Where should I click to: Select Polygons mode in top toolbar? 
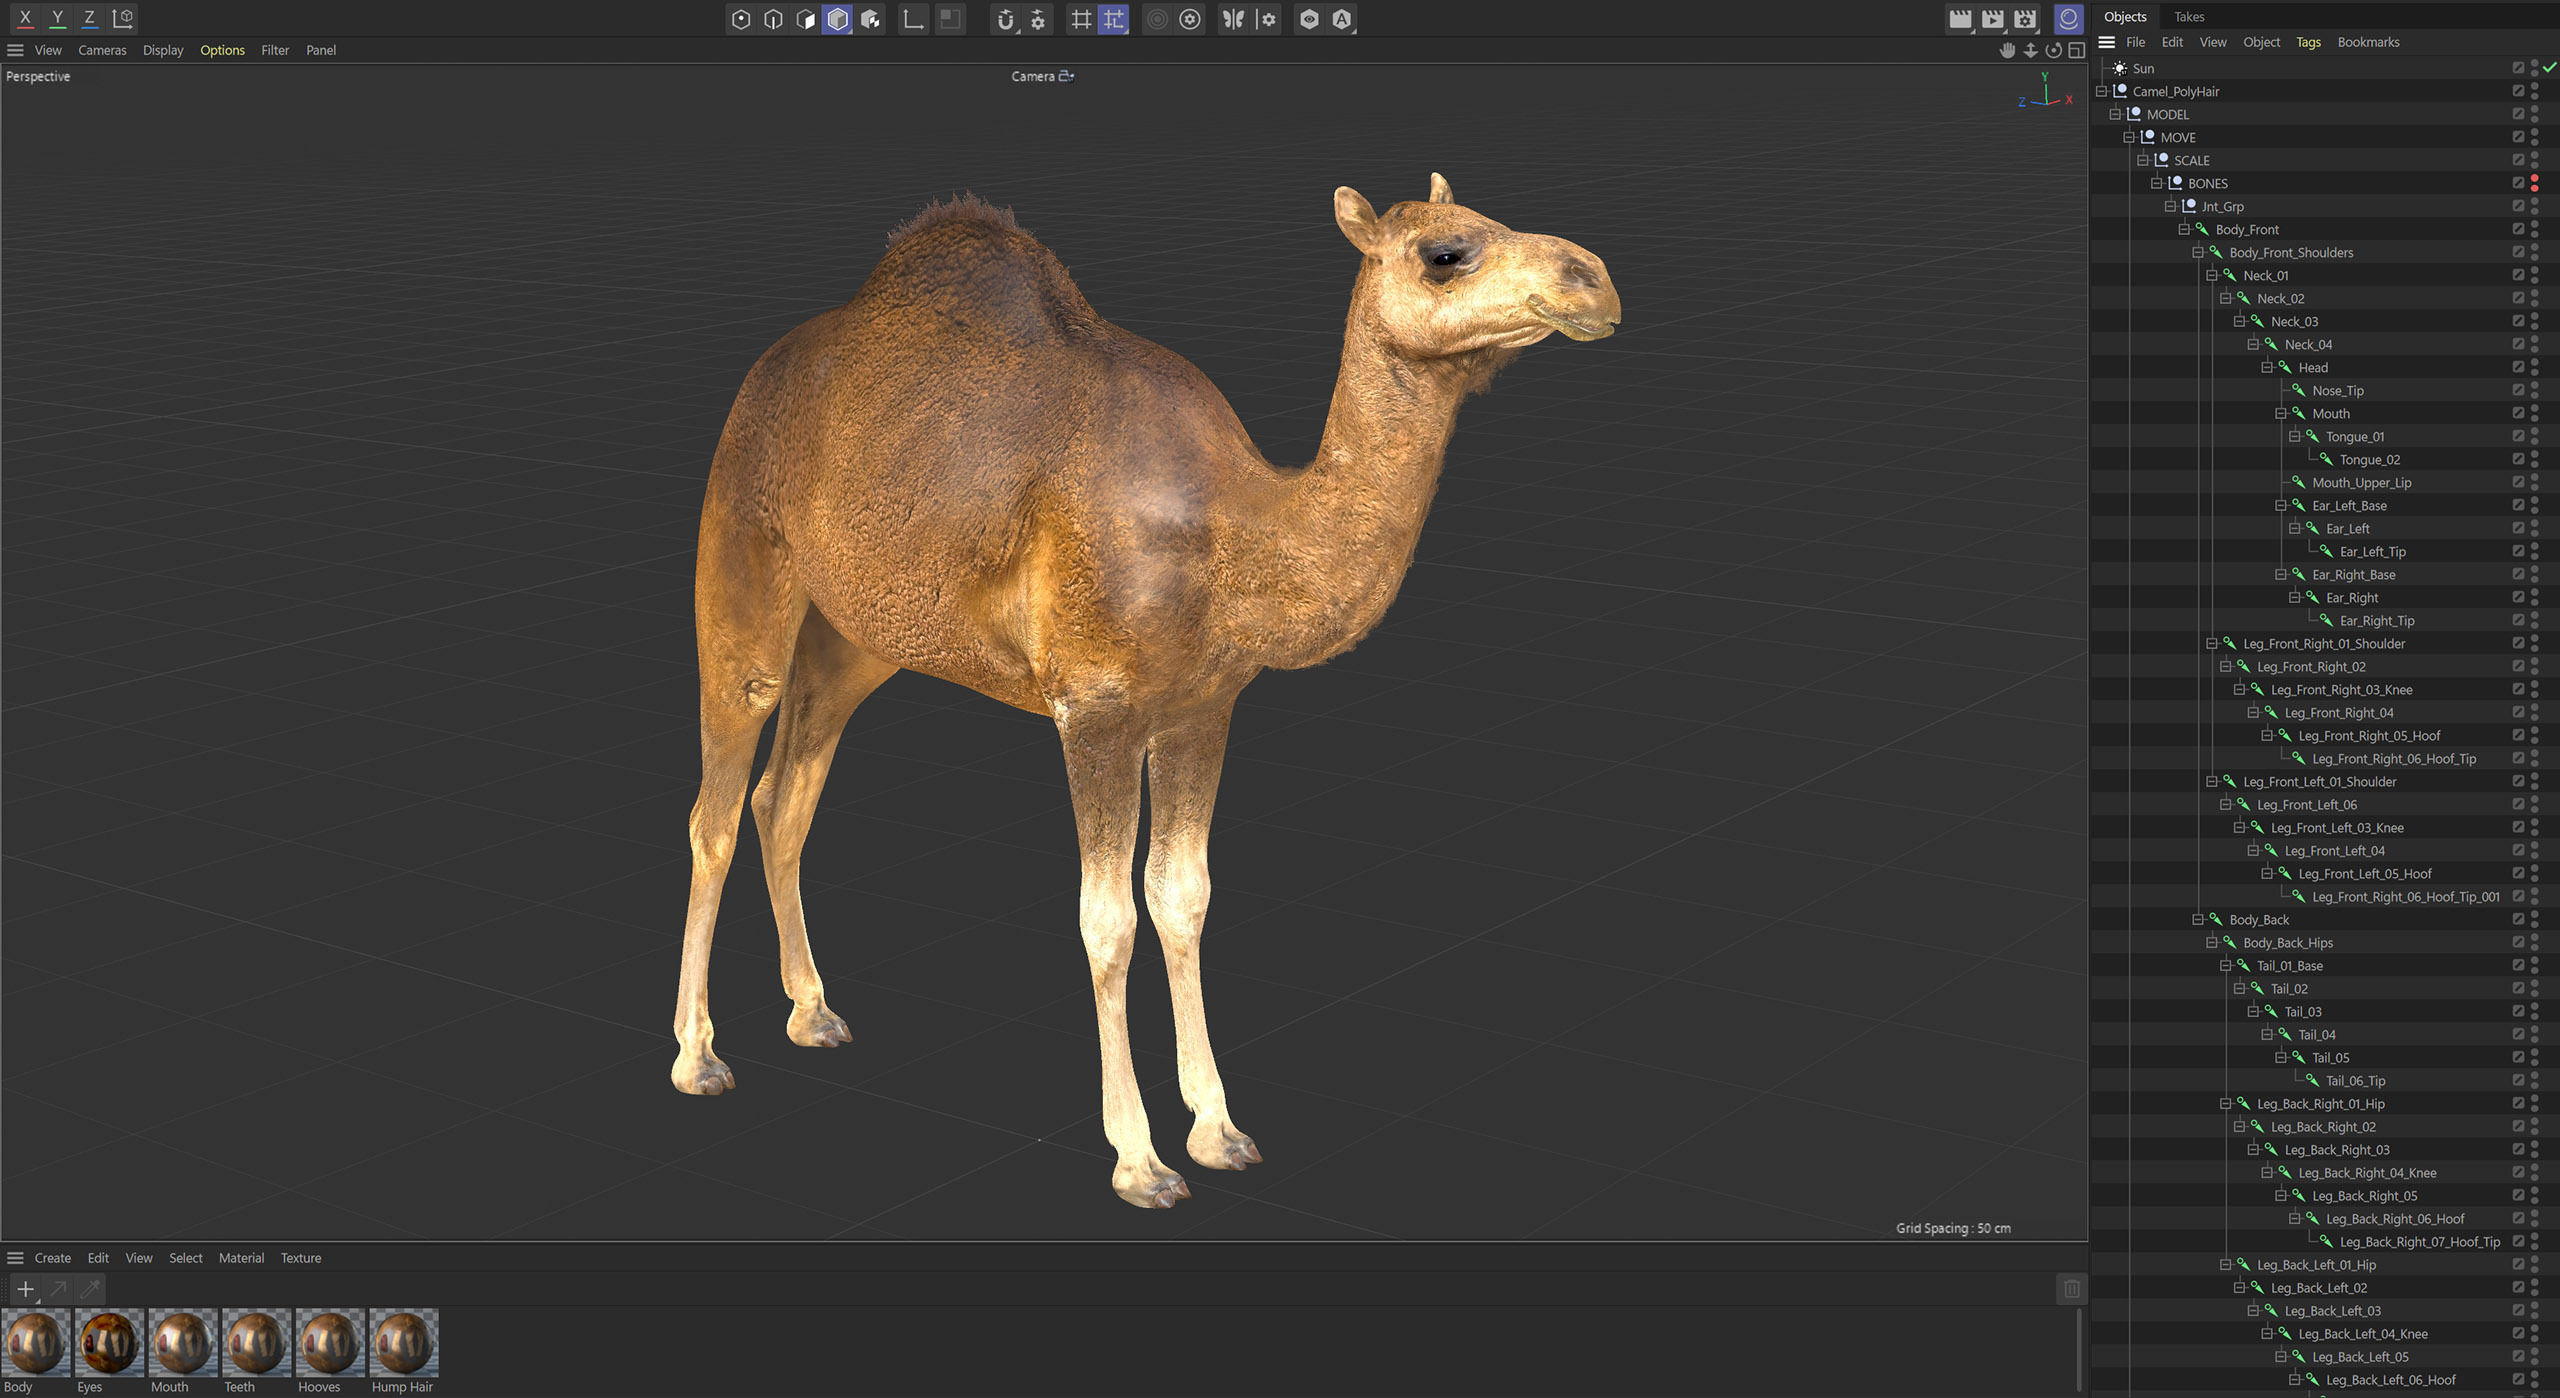tap(805, 19)
